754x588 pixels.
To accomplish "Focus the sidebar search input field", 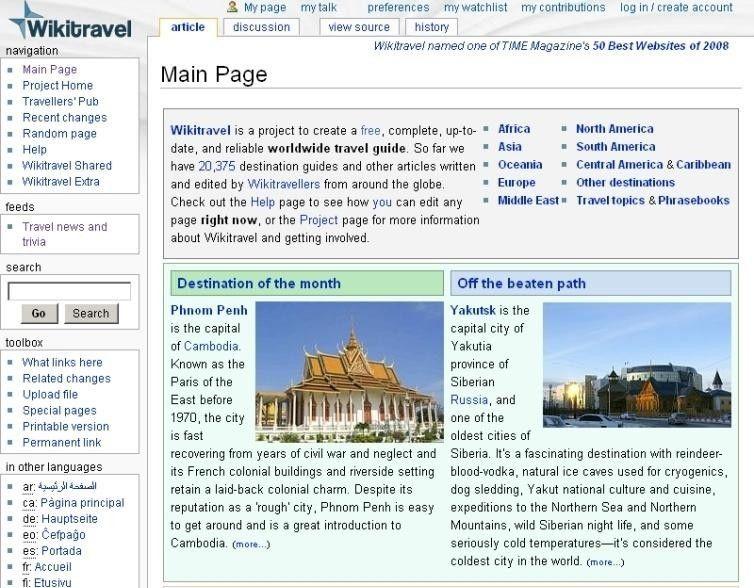I will click(x=69, y=291).
